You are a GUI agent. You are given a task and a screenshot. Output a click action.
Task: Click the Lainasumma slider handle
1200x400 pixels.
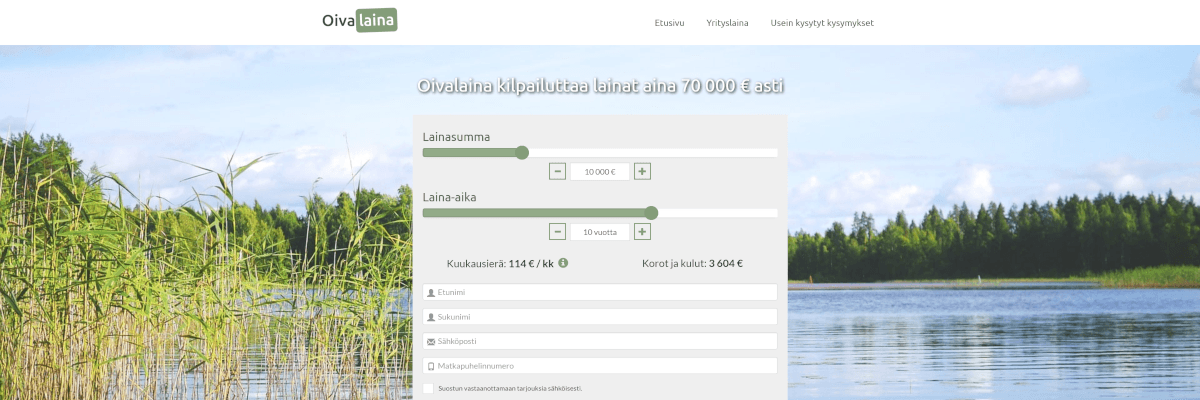(x=521, y=152)
